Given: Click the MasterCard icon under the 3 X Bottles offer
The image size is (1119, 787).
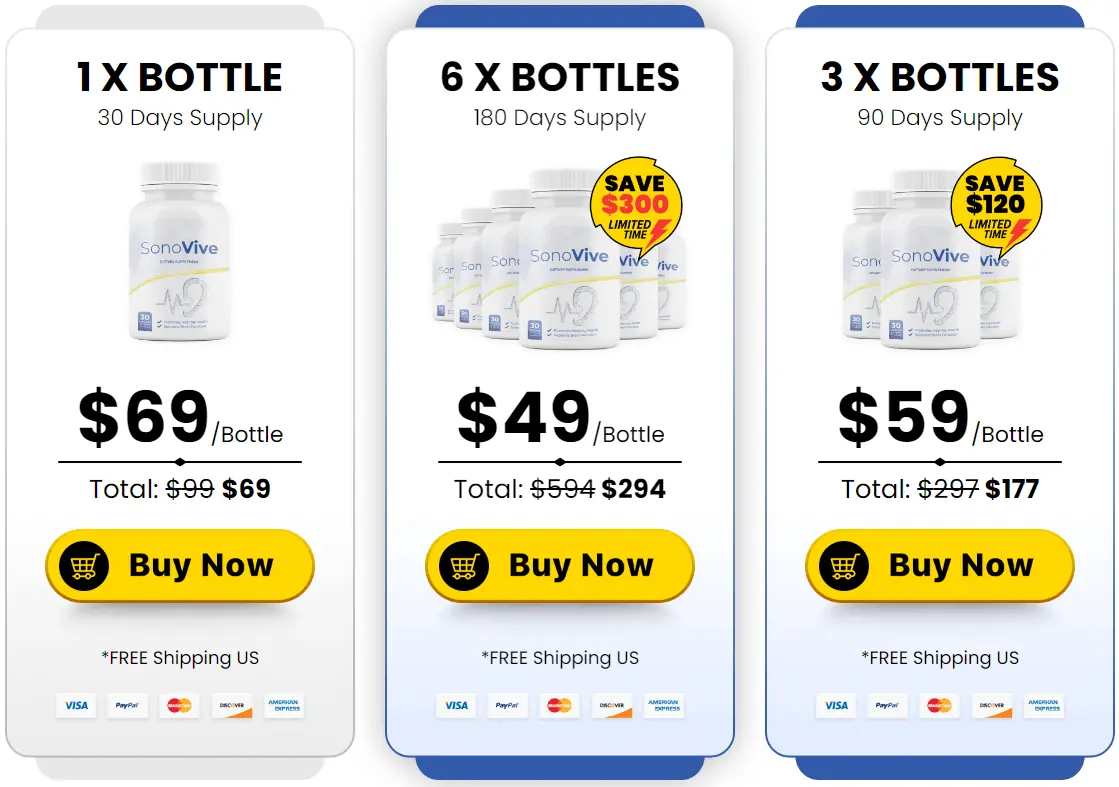Looking at the screenshot, I should pos(939,705).
